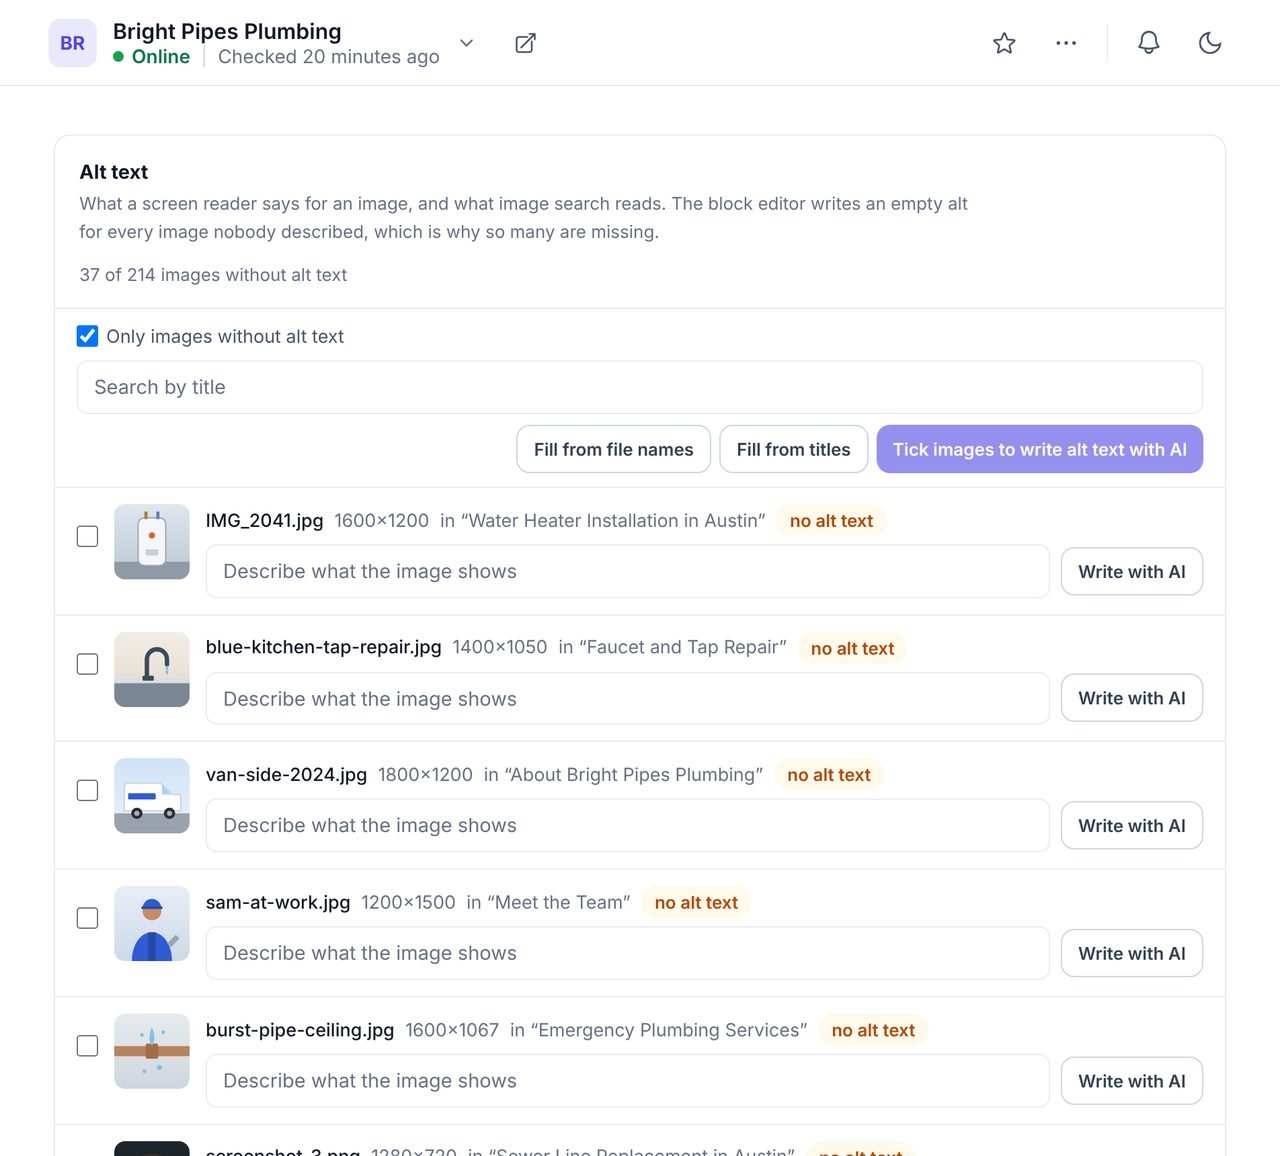Check the sam-at-work.jpg row checkbox
The width and height of the screenshot is (1280, 1156).
click(x=88, y=918)
